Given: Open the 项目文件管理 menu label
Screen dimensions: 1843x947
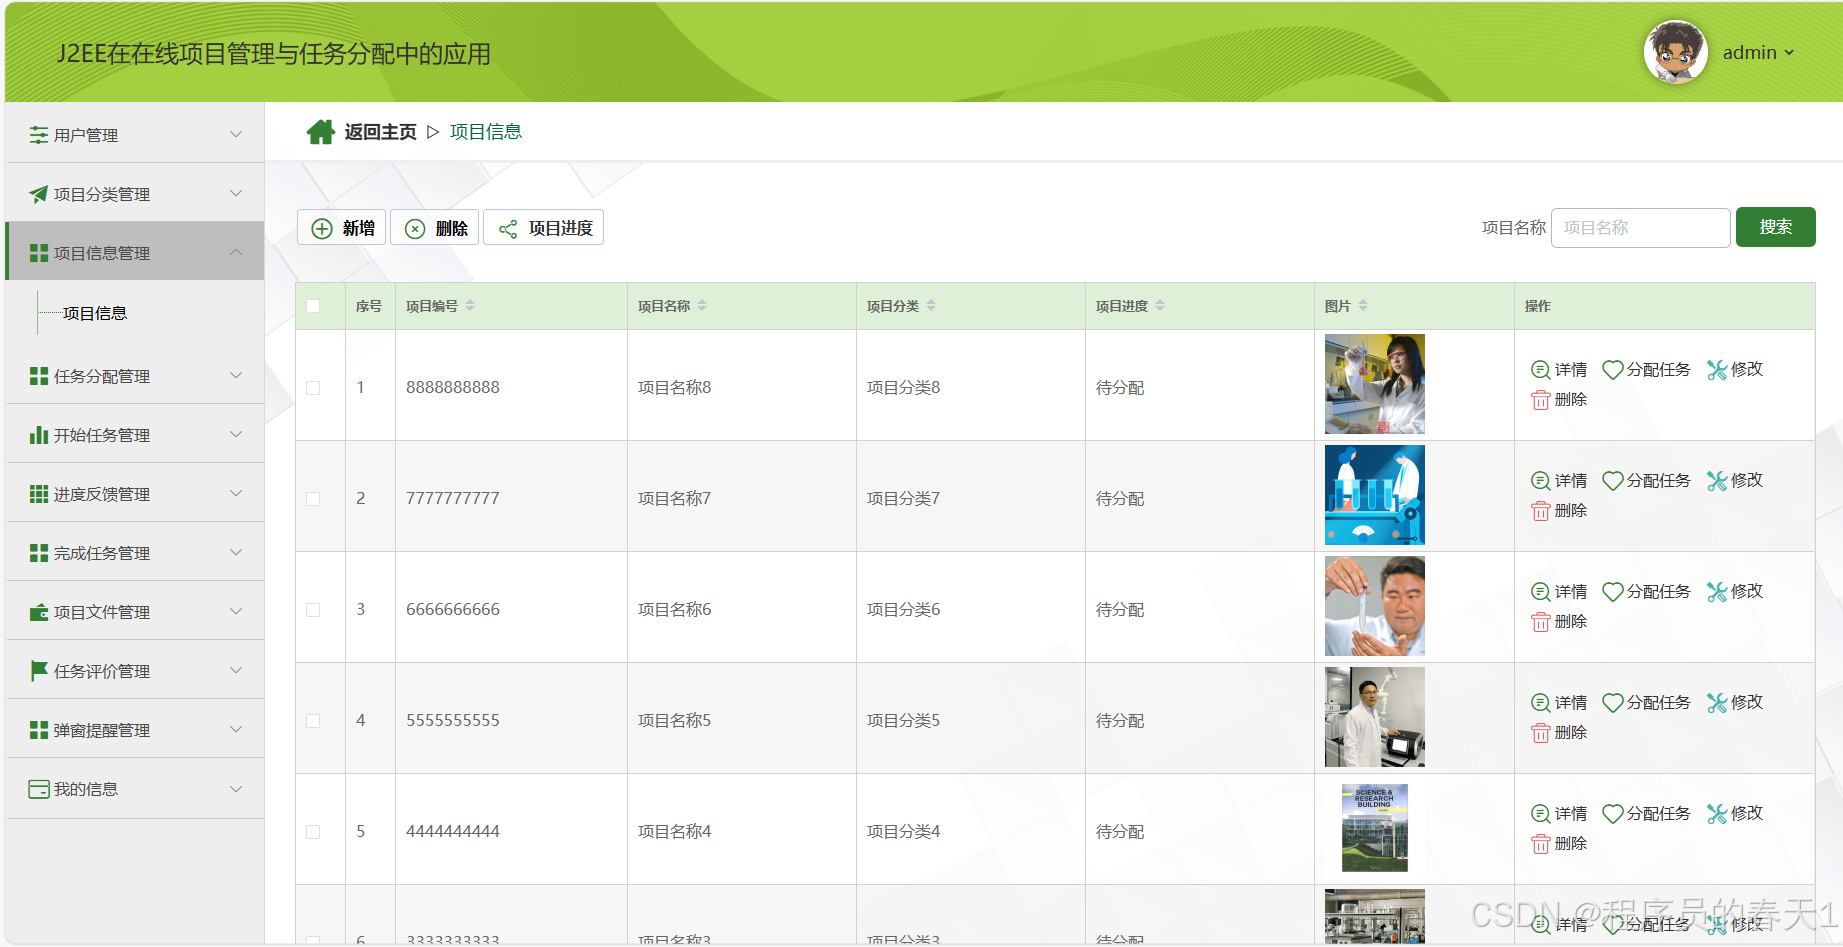Looking at the screenshot, I should [x=102, y=612].
